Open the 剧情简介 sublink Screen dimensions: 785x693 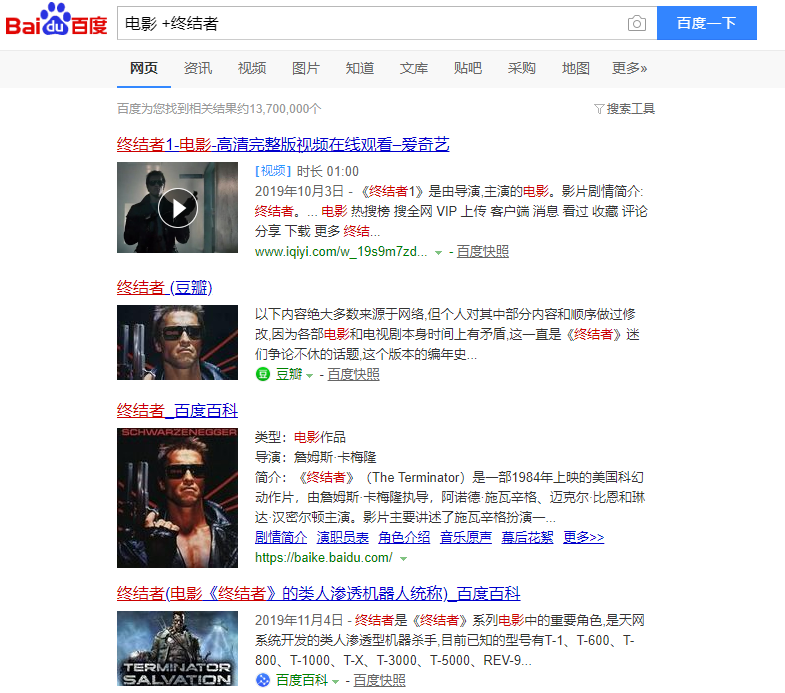(x=281, y=537)
